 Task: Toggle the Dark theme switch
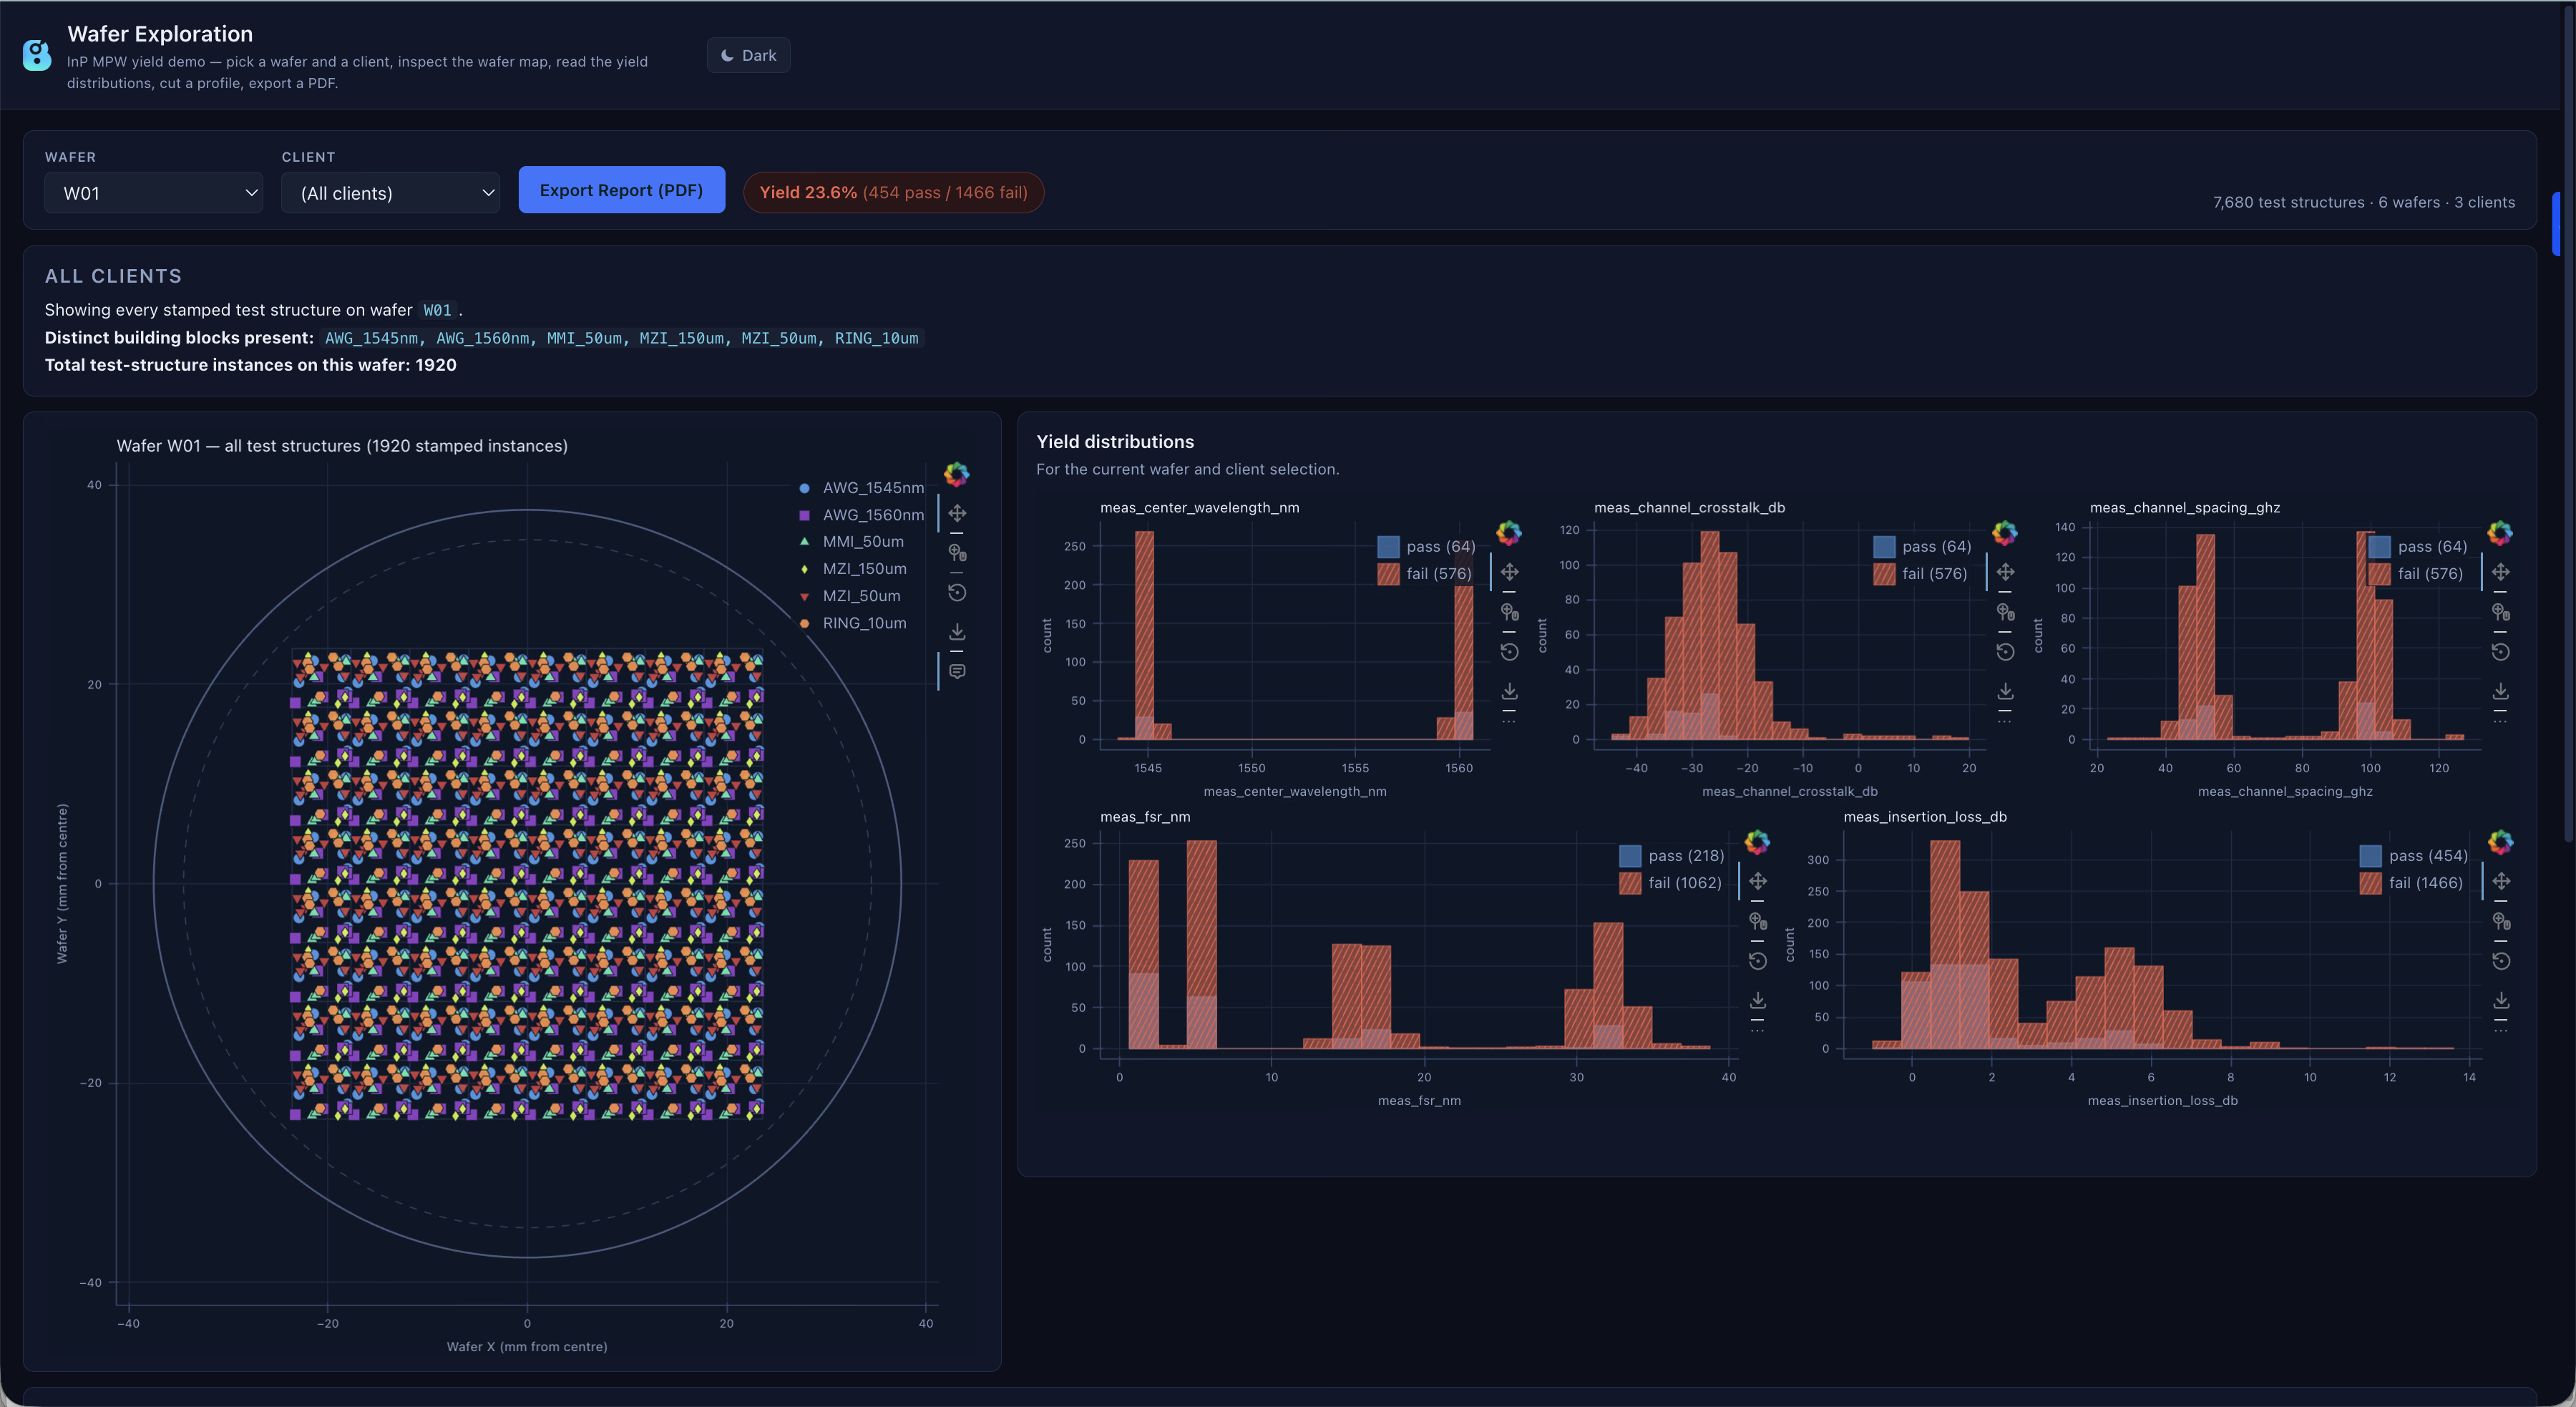[x=748, y=56]
